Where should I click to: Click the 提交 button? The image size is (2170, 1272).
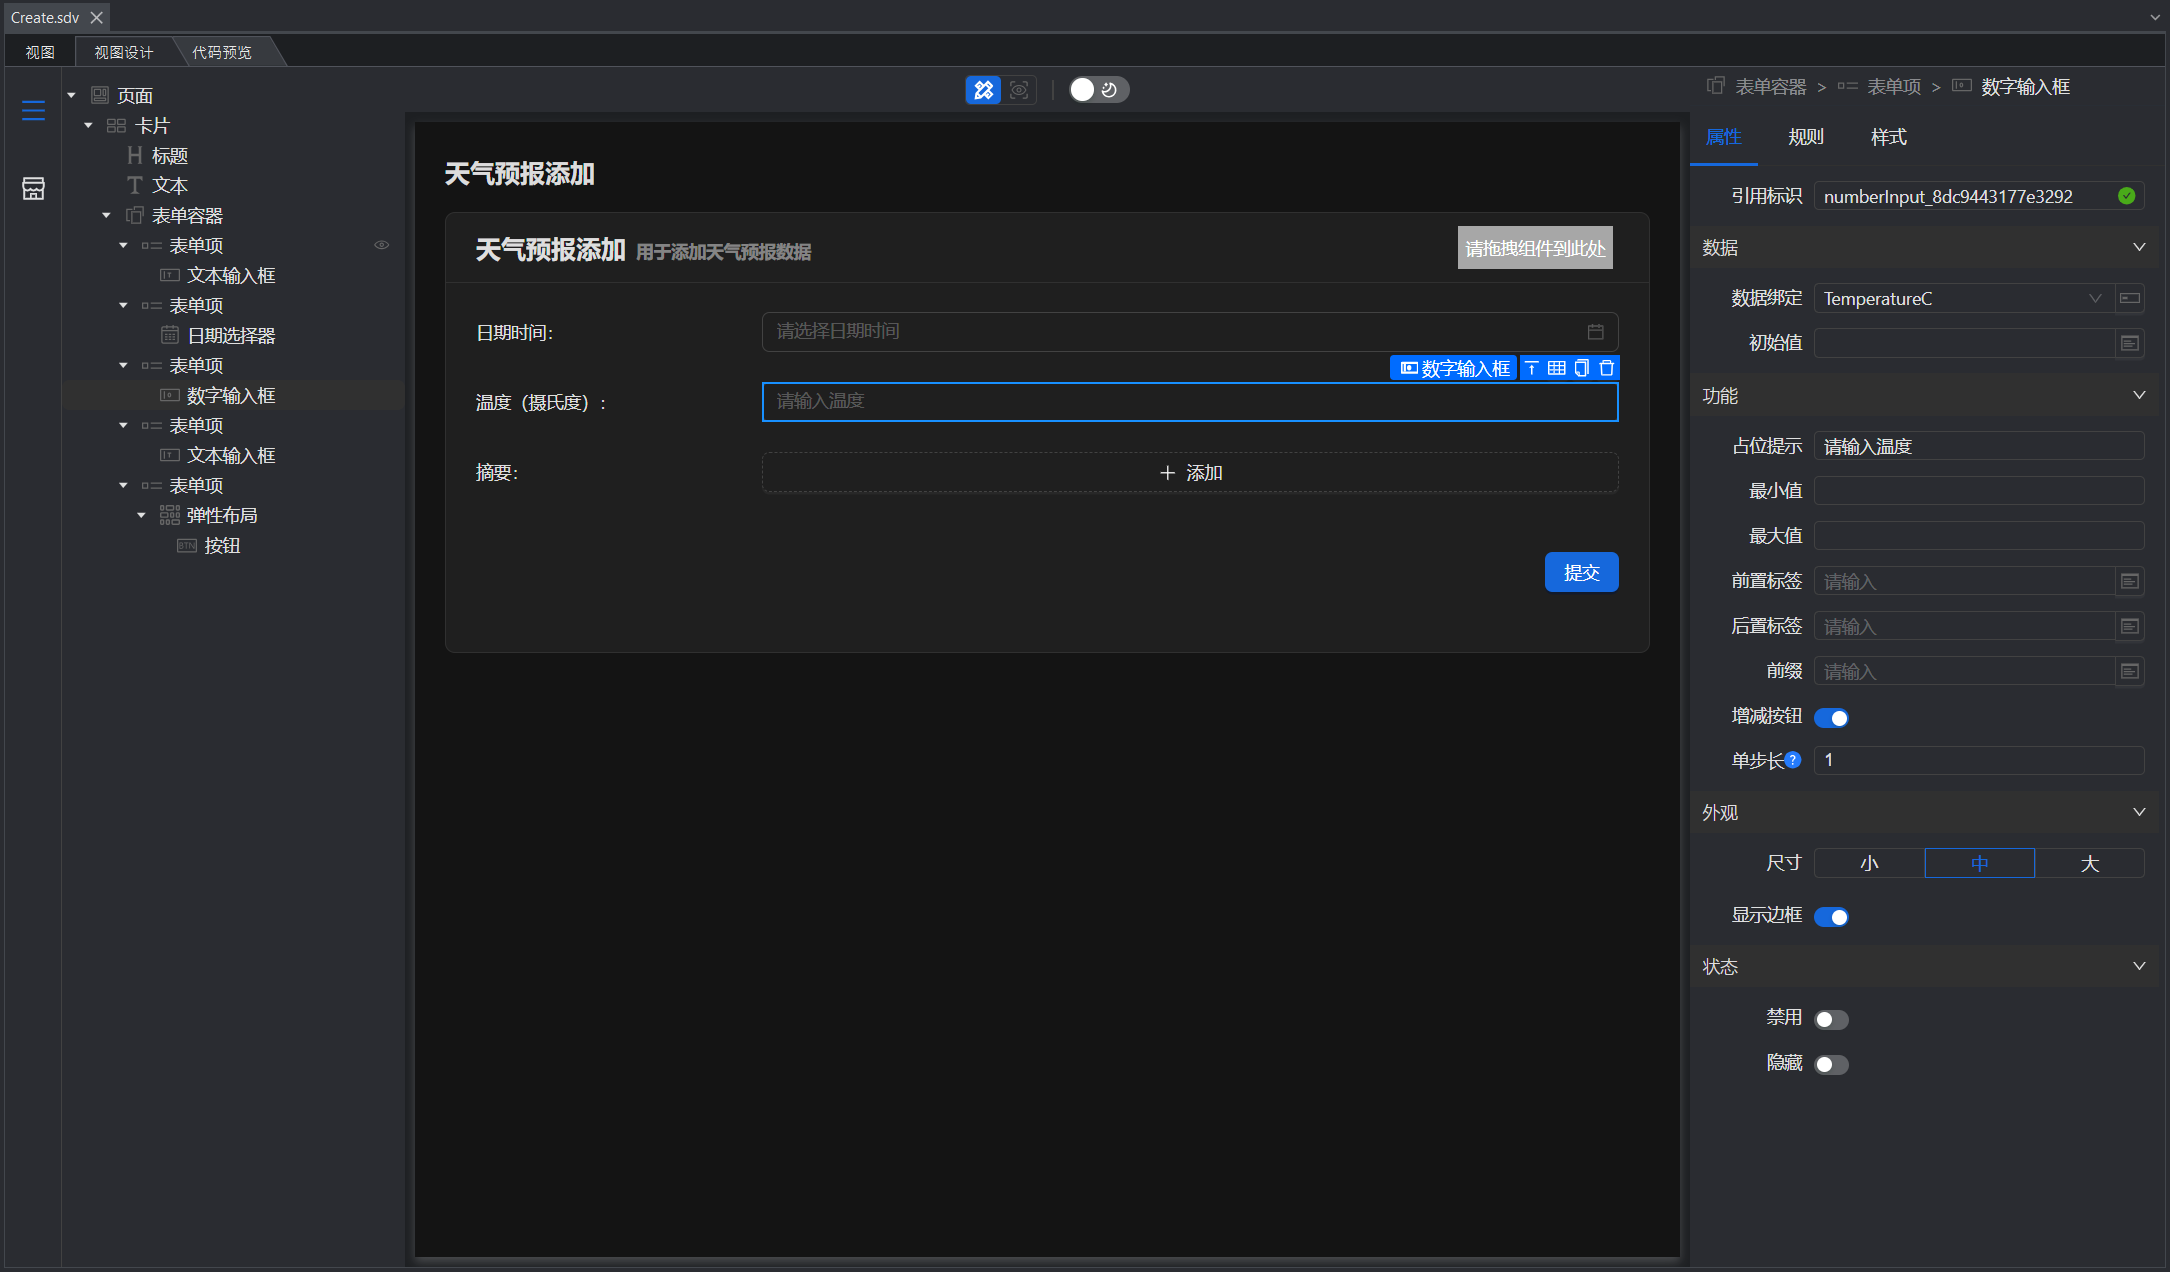tap(1581, 572)
